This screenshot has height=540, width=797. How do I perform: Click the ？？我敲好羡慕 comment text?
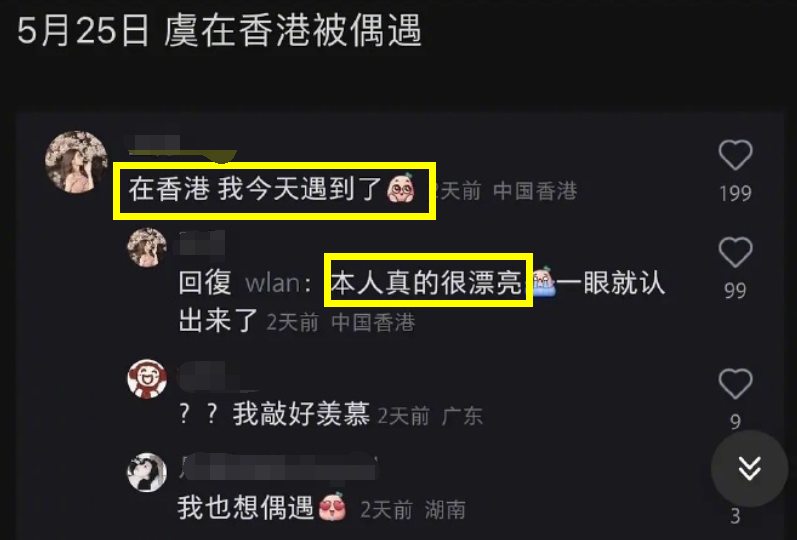[274, 414]
